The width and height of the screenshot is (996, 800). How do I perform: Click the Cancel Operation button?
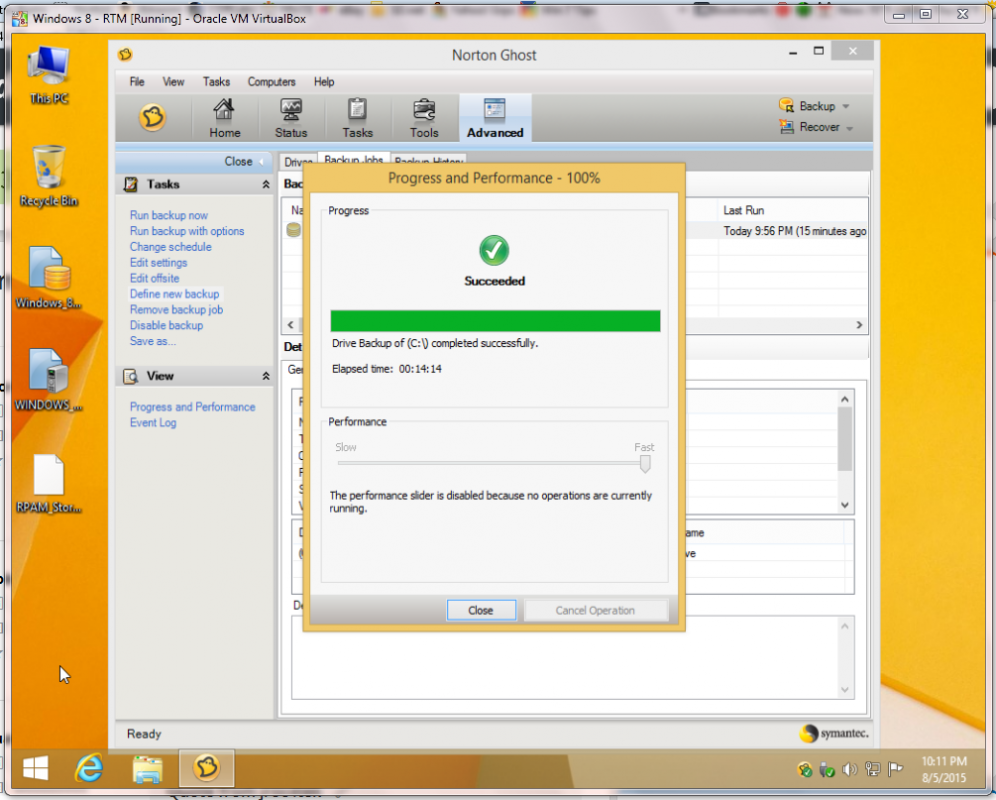point(595,611)
